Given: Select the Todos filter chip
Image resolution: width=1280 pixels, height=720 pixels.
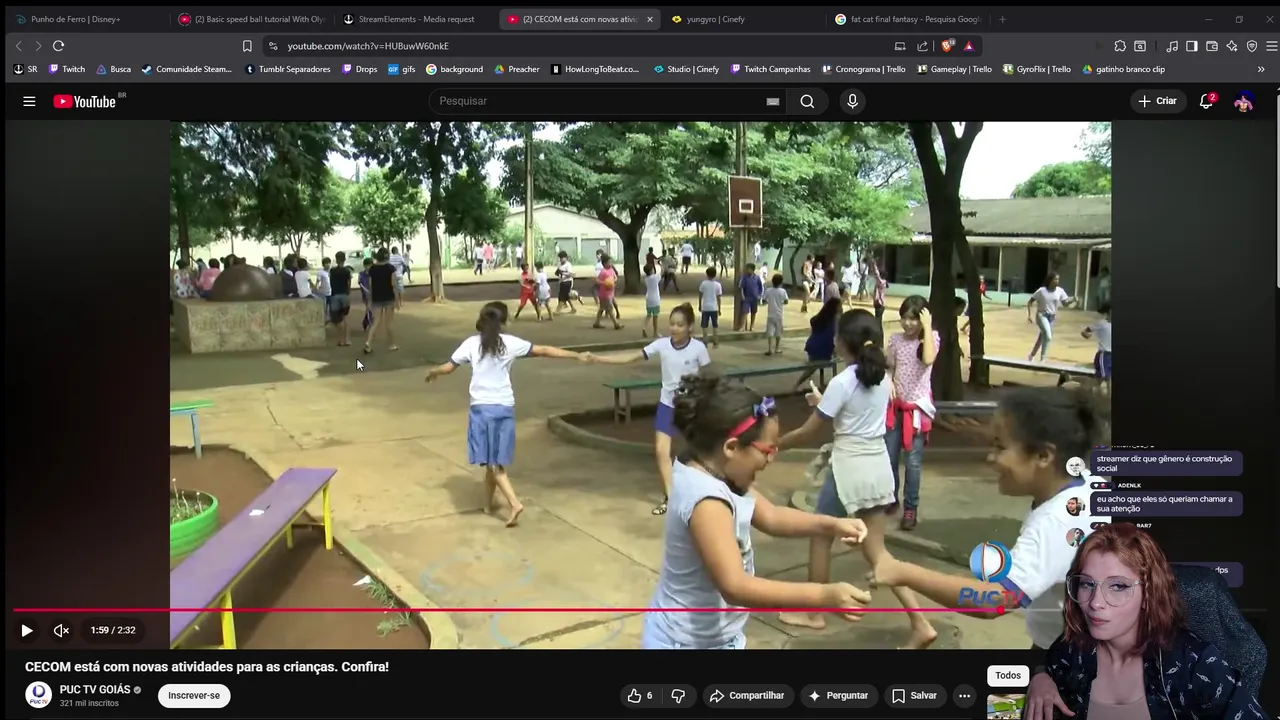Looking at the screenshot, I should coord(1008,675).
